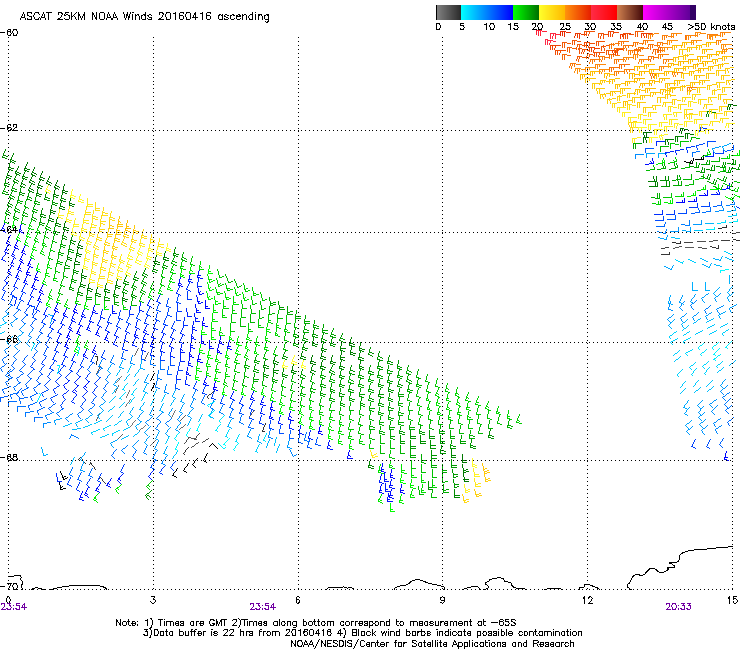
Task: Click the '3' longitude axis label
Action: [x=153, y=600]
